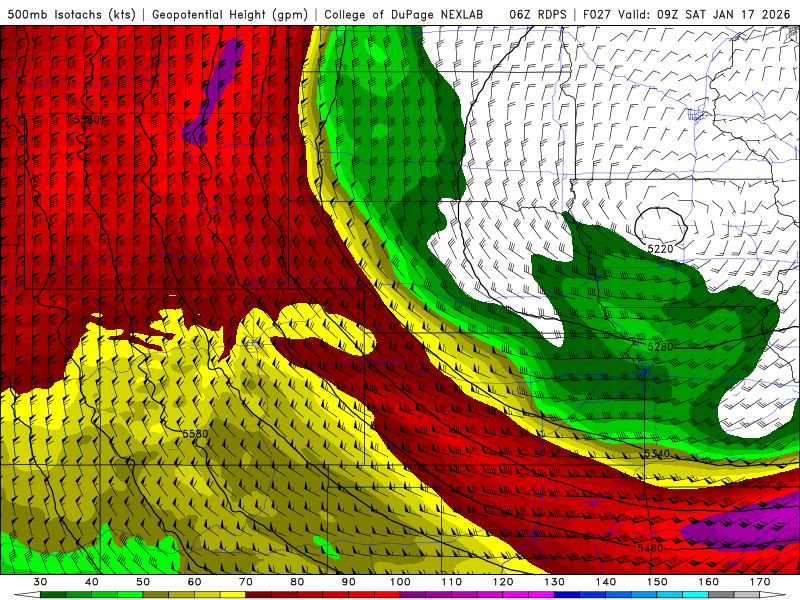This screenshot has width=800, height=600.
Task: Click the colorbar value 50
Action: coord(143,582)
